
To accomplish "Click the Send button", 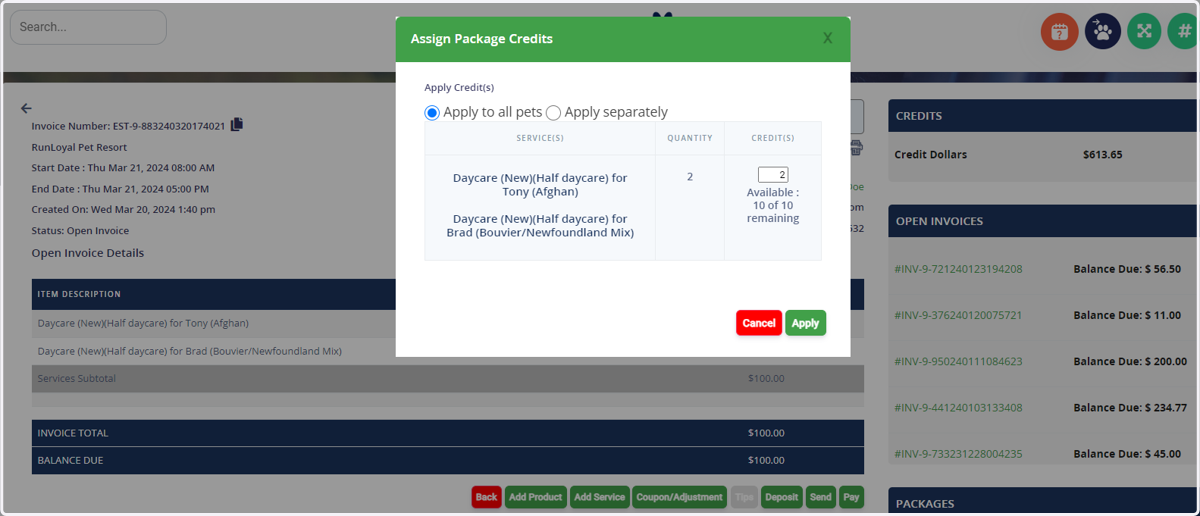I will click(x=820, y=497).
